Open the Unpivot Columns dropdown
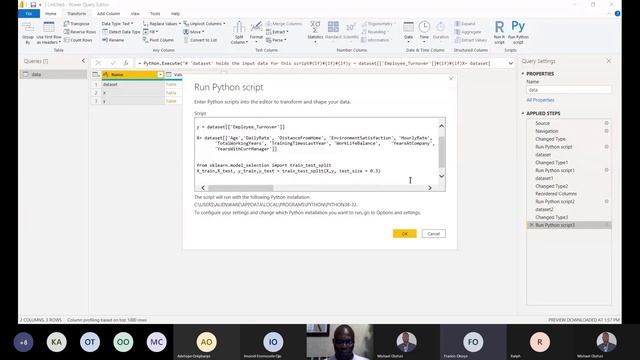 pyautogui.click(x=204, y=24)
